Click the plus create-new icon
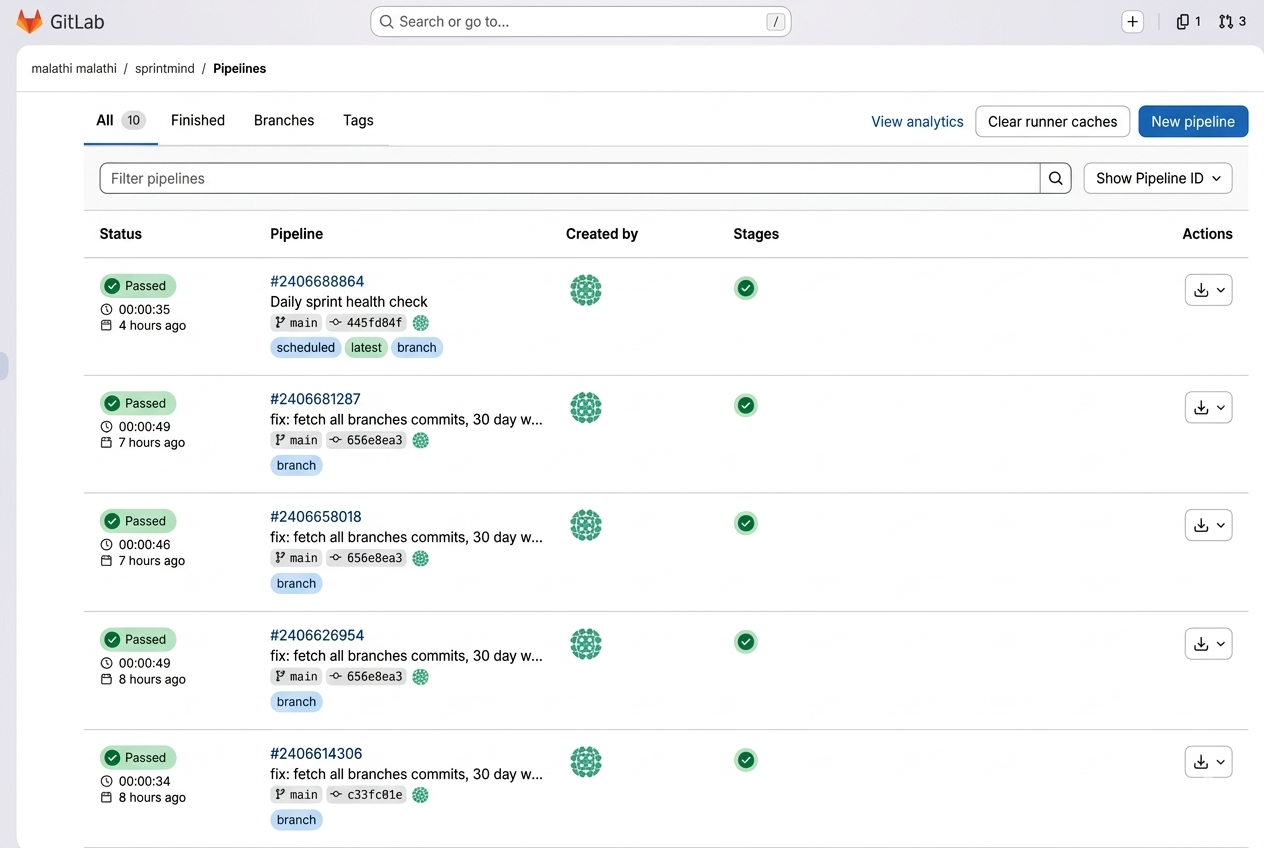Screen dimensions: 1264x848 coord(1132,22)
